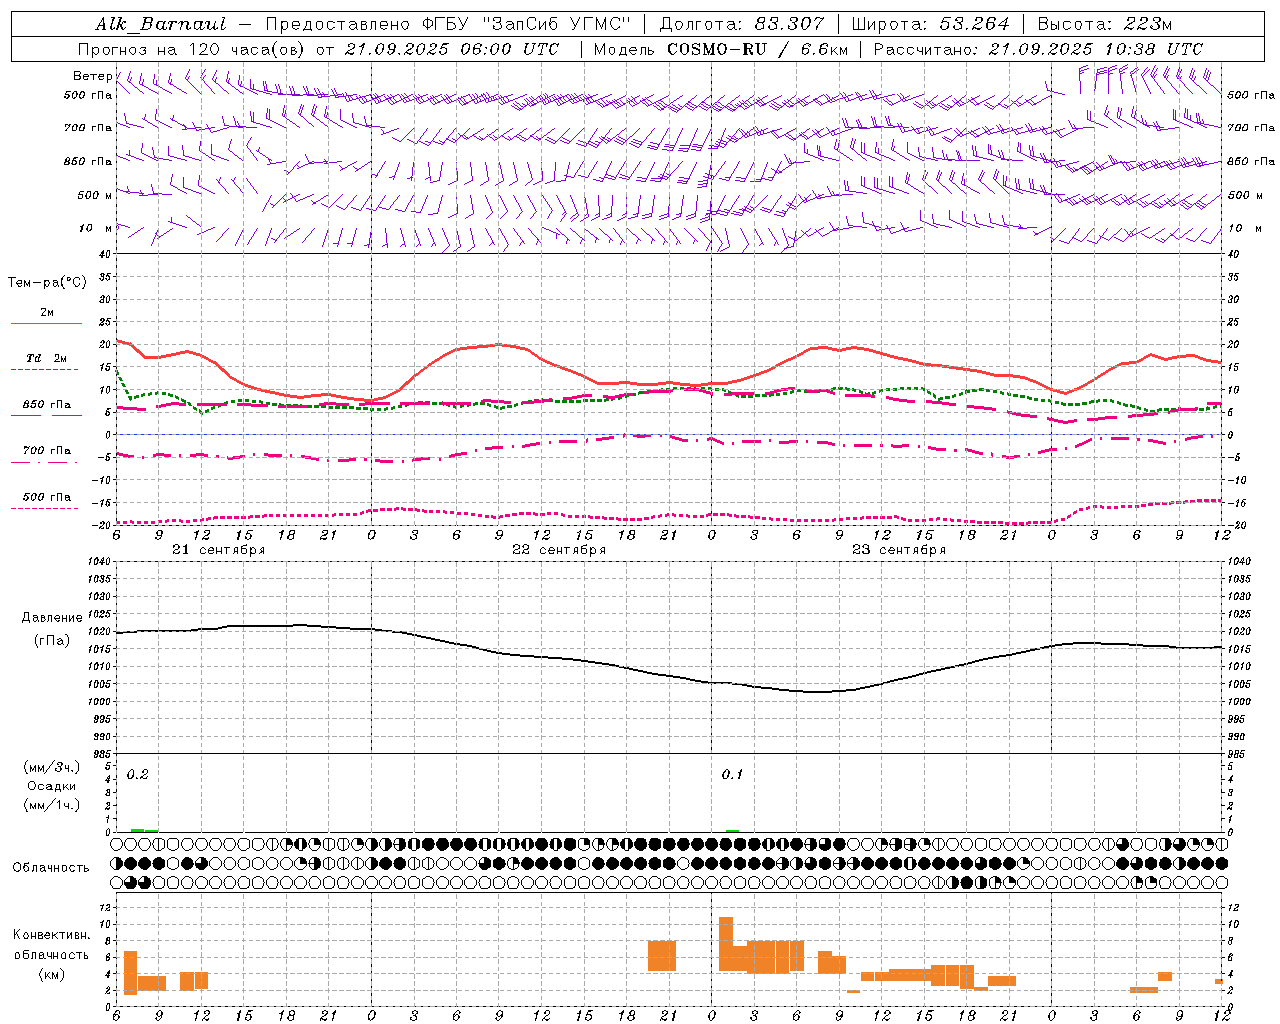Click the Облачность row label

click(x=51, y=868)
